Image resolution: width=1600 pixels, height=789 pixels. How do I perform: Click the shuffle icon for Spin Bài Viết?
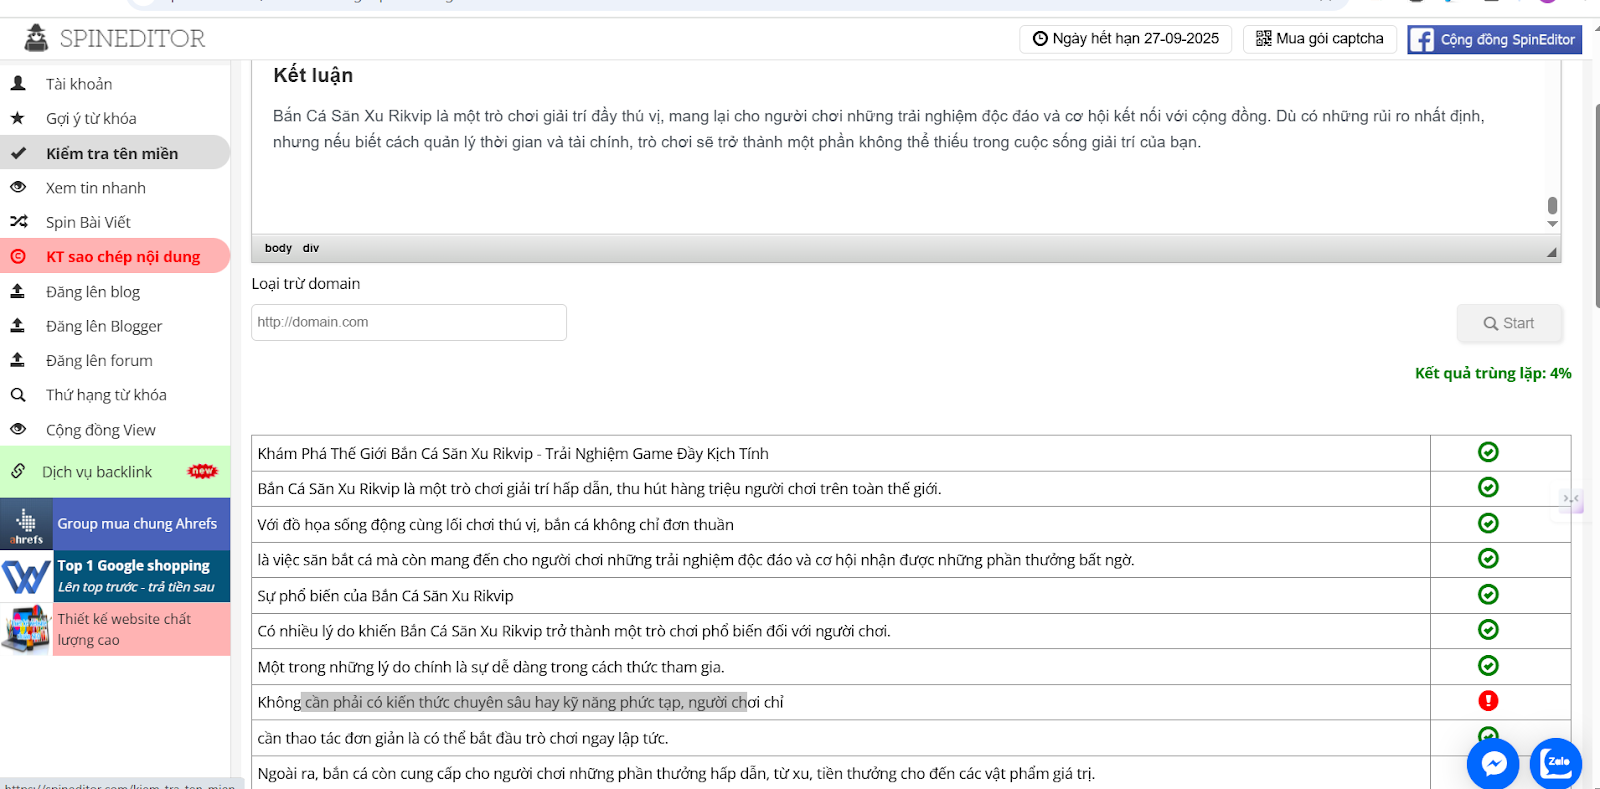pos(18,222)
